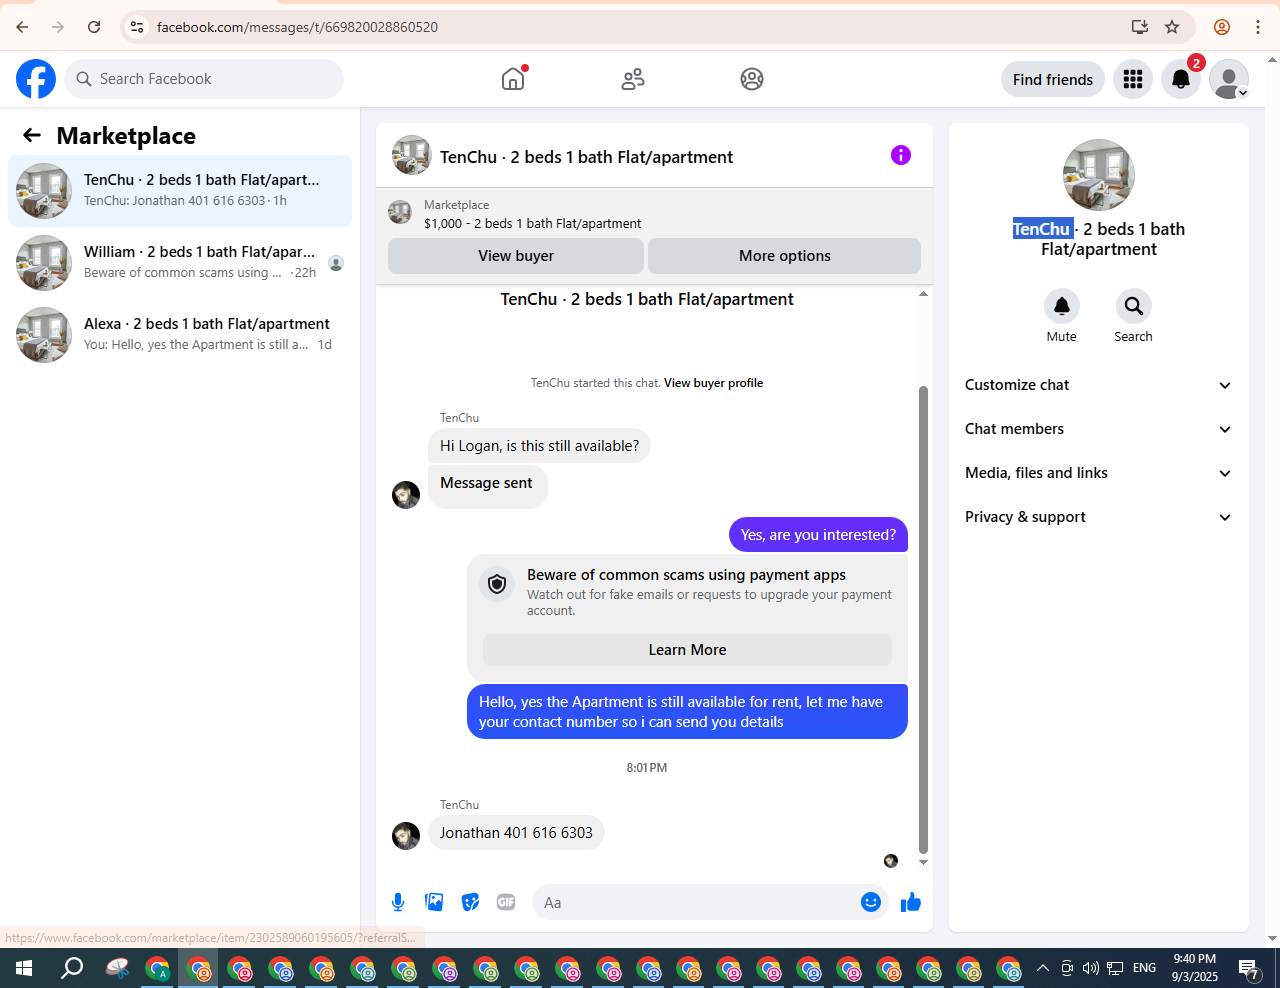Go back using the Marketplace arrow
Viewport: 1280px width, 988px height.
[32, 135]
